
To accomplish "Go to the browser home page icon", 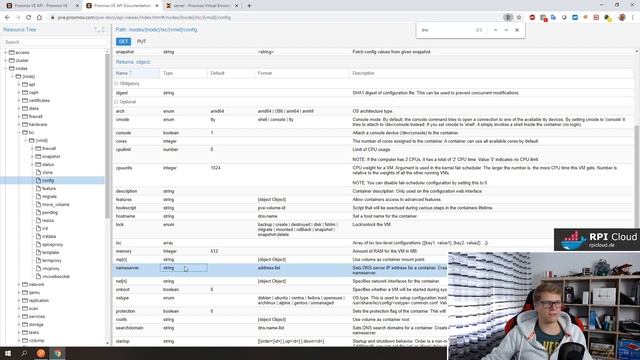I will coord(39,18).
